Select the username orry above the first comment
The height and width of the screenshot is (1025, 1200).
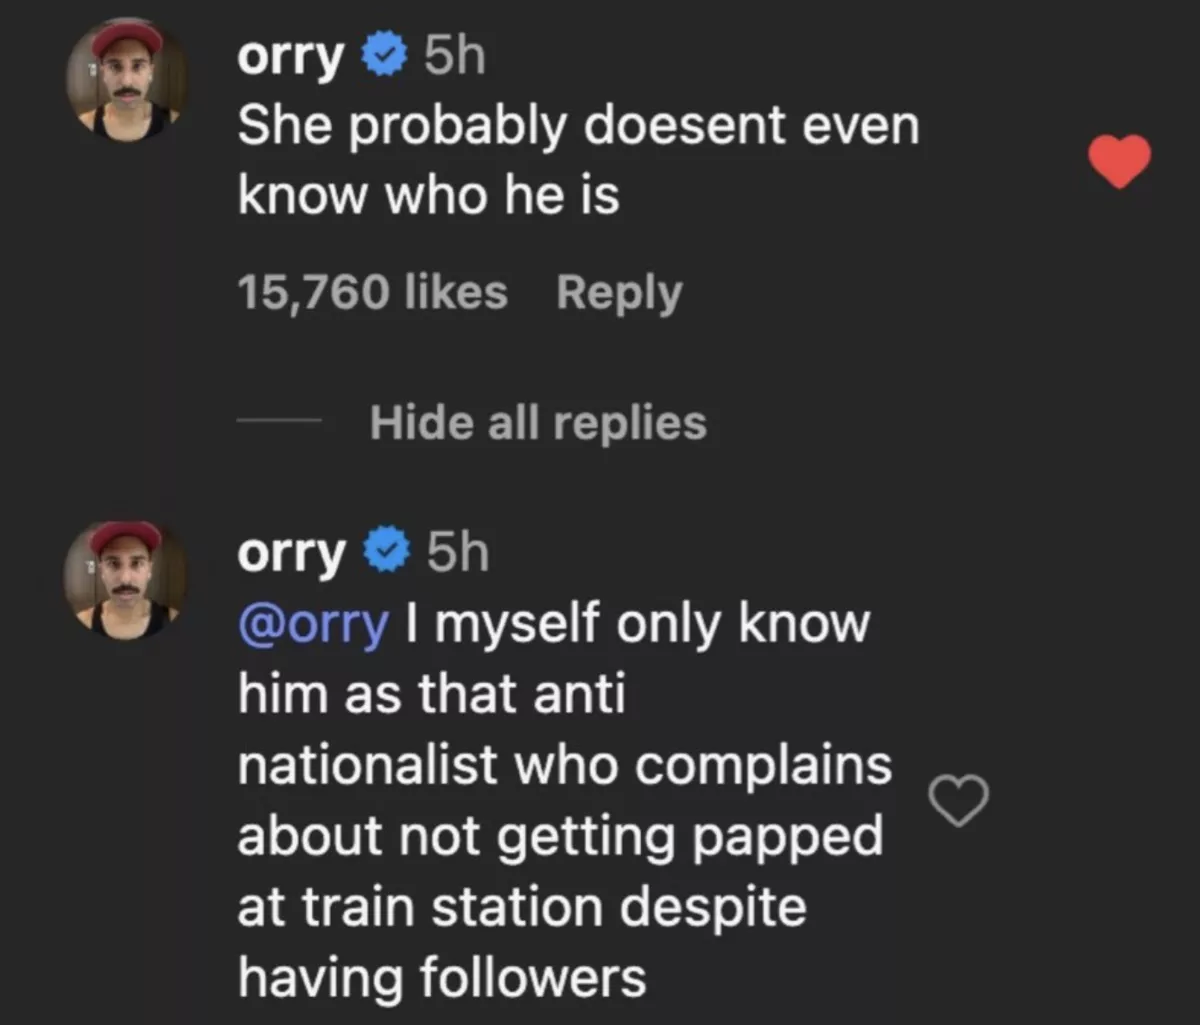(x=289, y=55)
